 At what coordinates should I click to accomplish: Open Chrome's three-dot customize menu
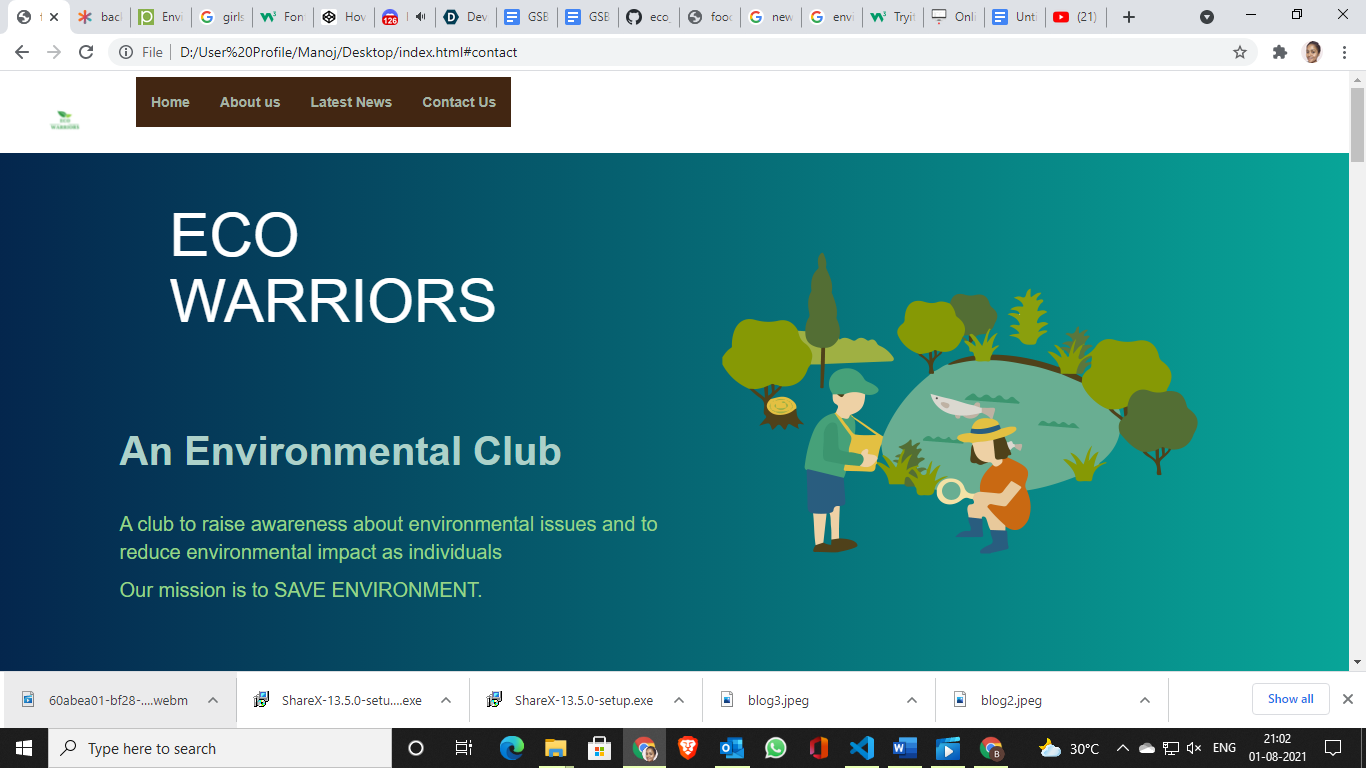[1344, 52]
